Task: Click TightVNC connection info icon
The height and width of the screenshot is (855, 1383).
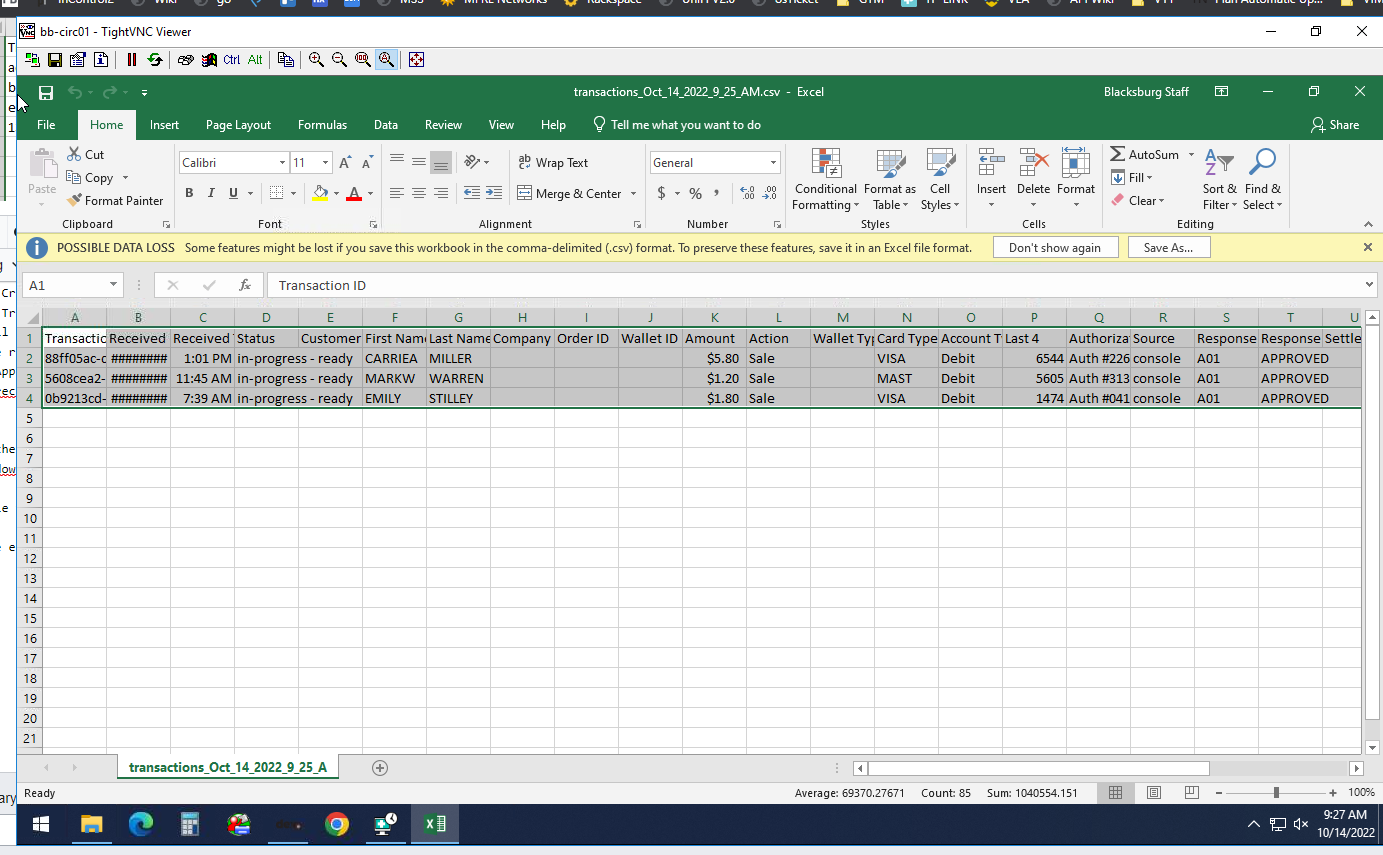Action: 101,60
